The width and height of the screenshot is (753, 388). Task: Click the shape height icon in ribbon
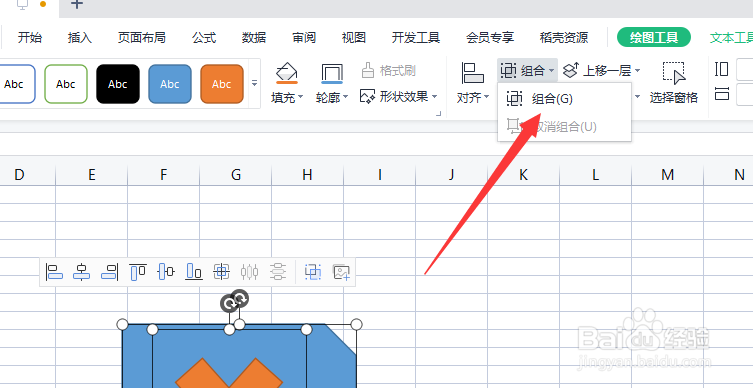tap(721, 69)
